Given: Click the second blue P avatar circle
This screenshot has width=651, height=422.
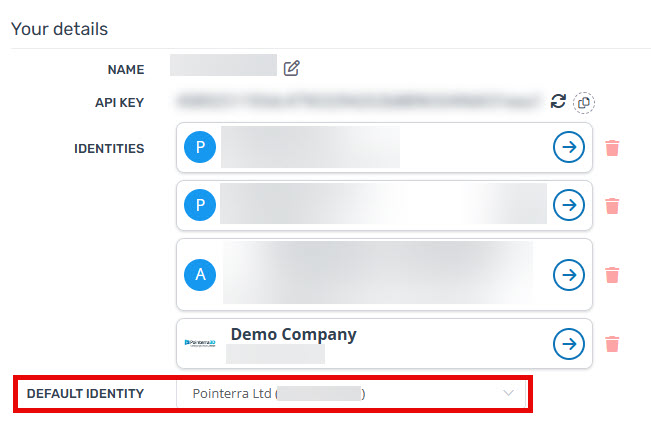Looking at the screenshot, I should tap(200, 205).
